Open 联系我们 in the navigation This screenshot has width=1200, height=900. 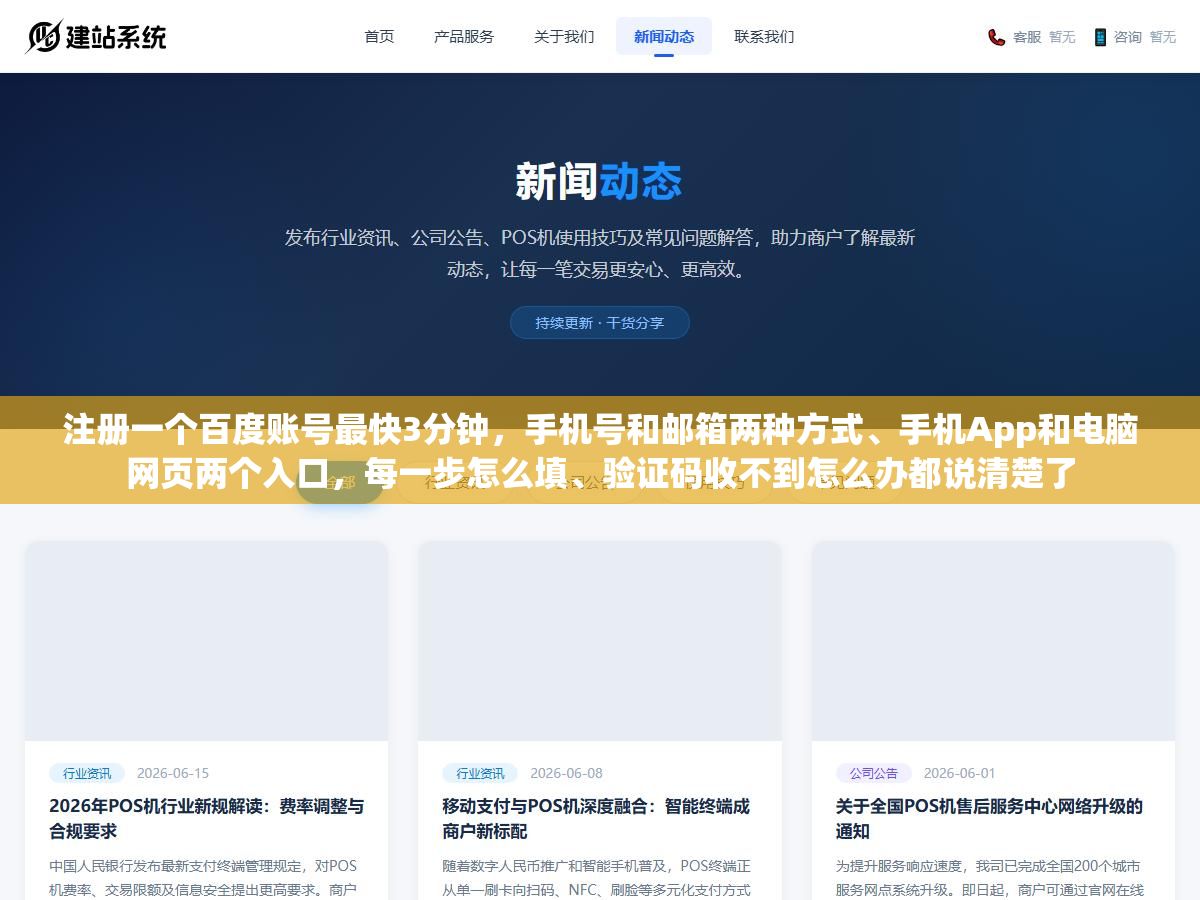point(764,36)
